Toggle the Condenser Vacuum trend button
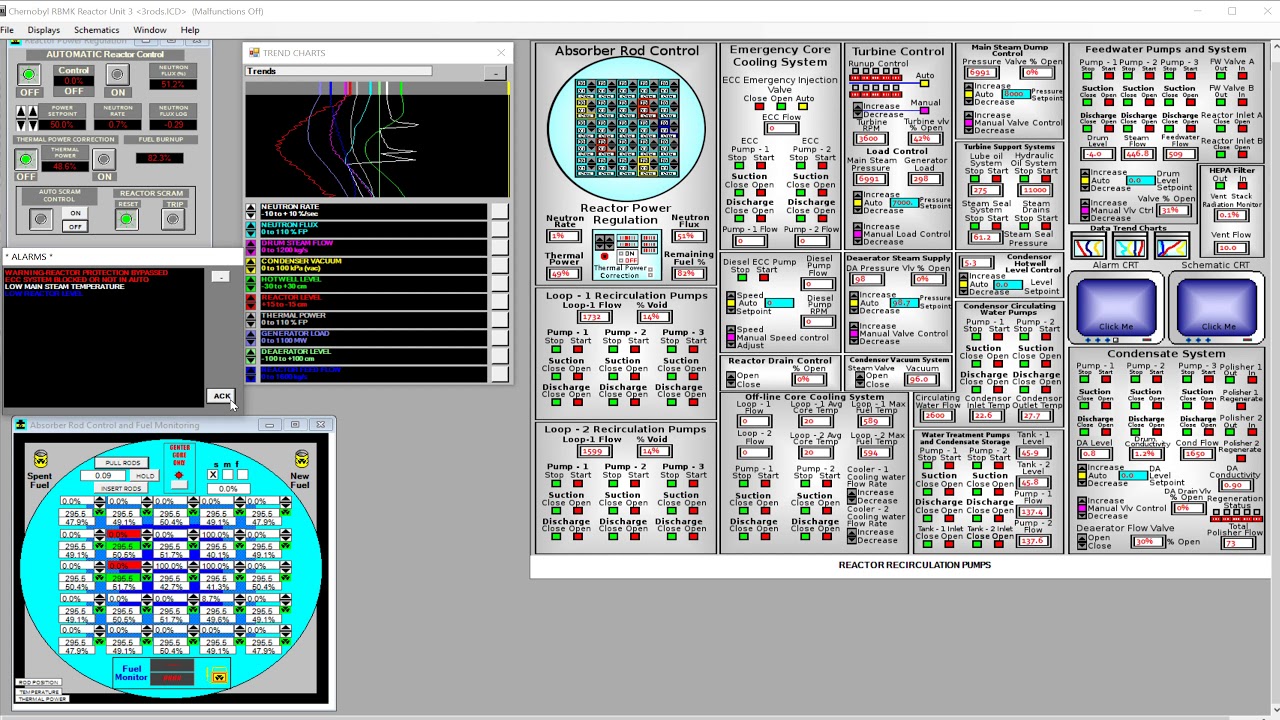 click(499, 266)
